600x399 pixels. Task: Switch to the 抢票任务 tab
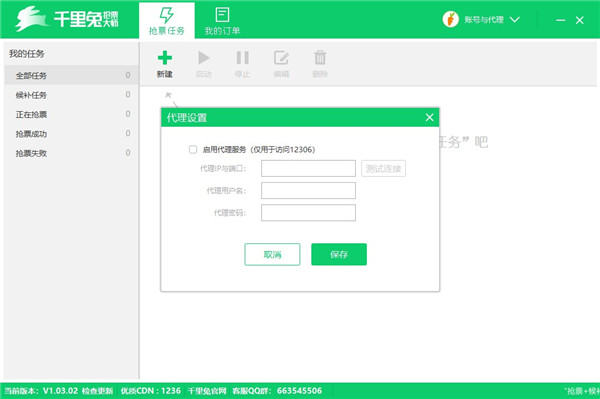167,20
